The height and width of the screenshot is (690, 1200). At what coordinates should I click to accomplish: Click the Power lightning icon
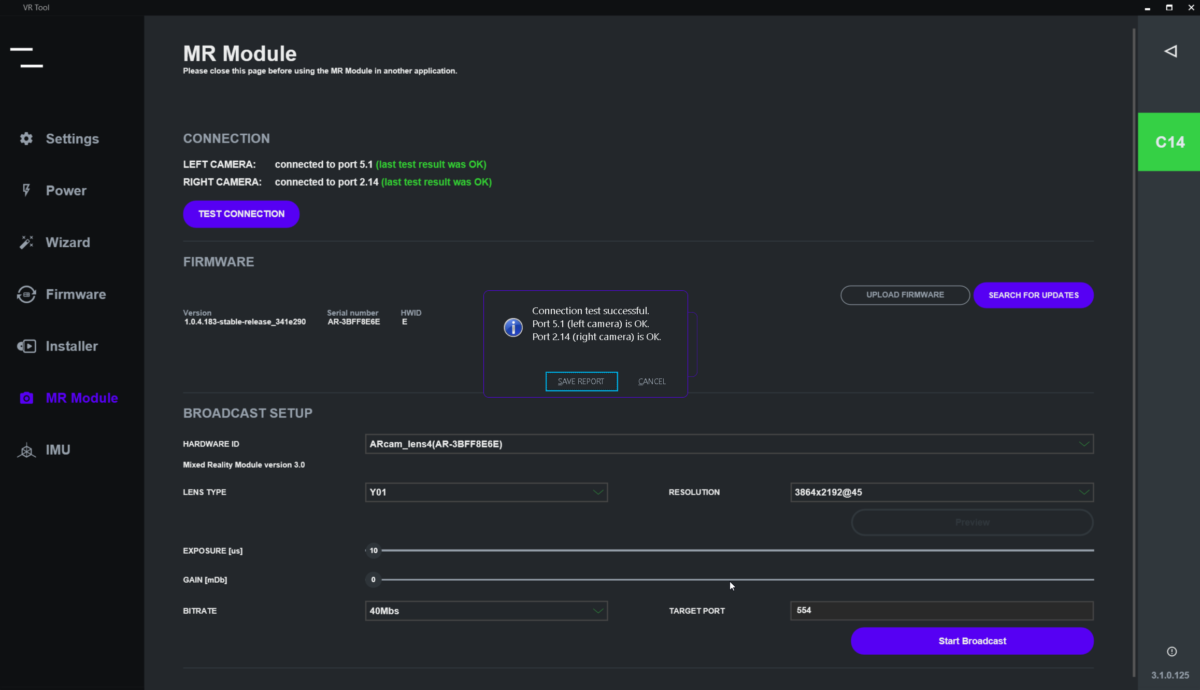27,190
